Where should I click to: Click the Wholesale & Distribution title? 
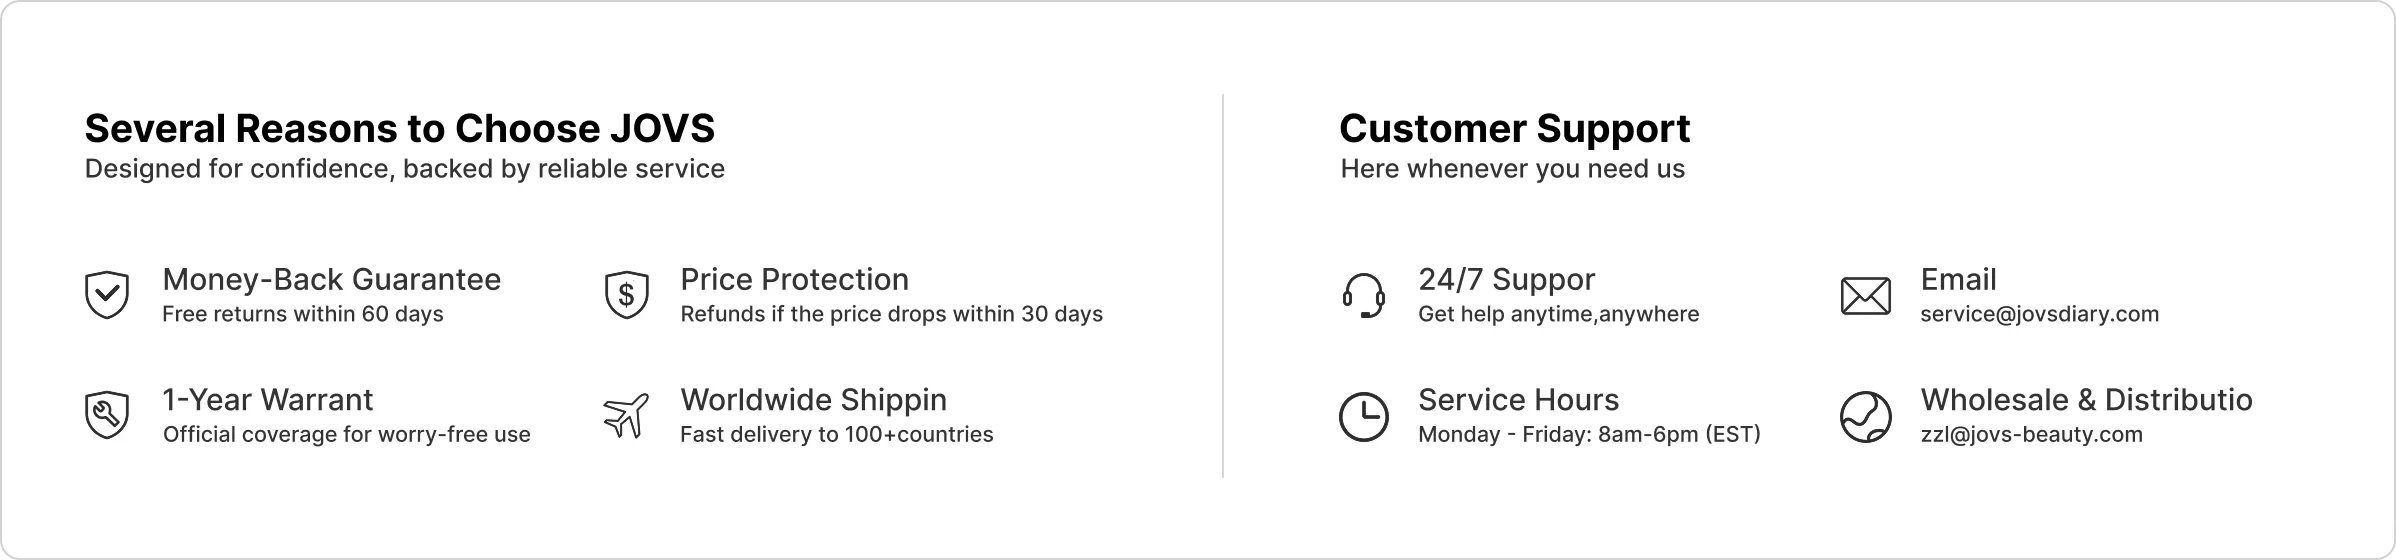pos(2086,399)
